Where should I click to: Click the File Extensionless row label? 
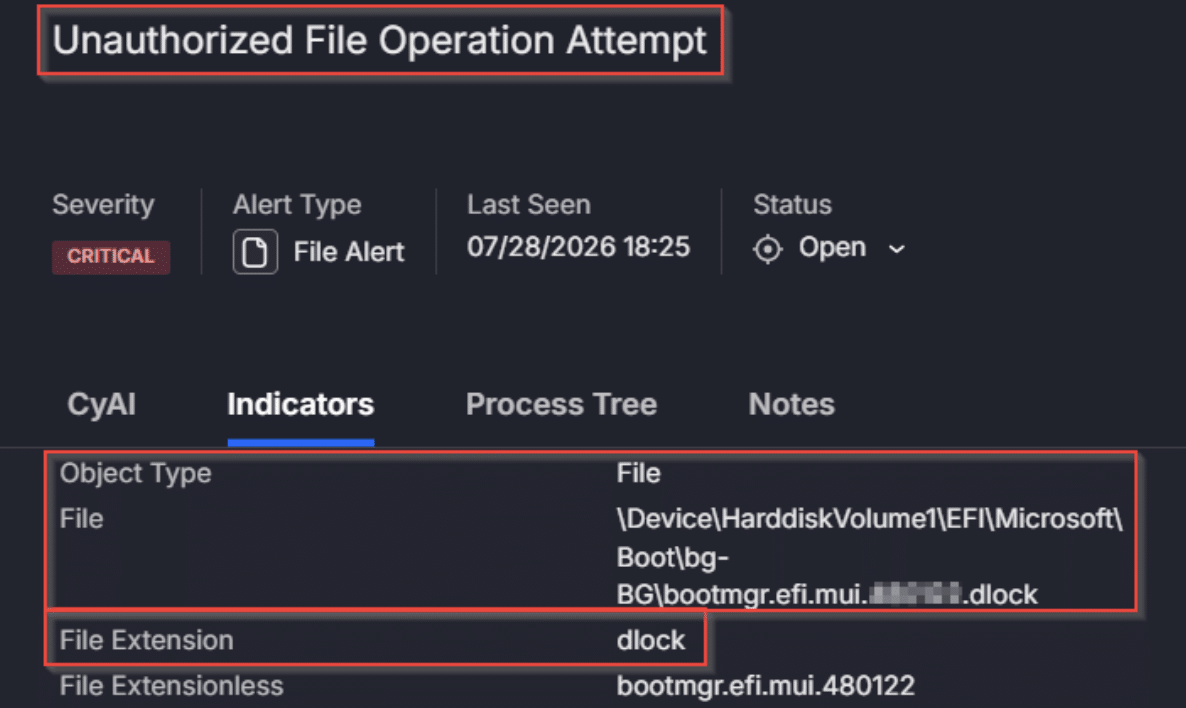point(172,686)
